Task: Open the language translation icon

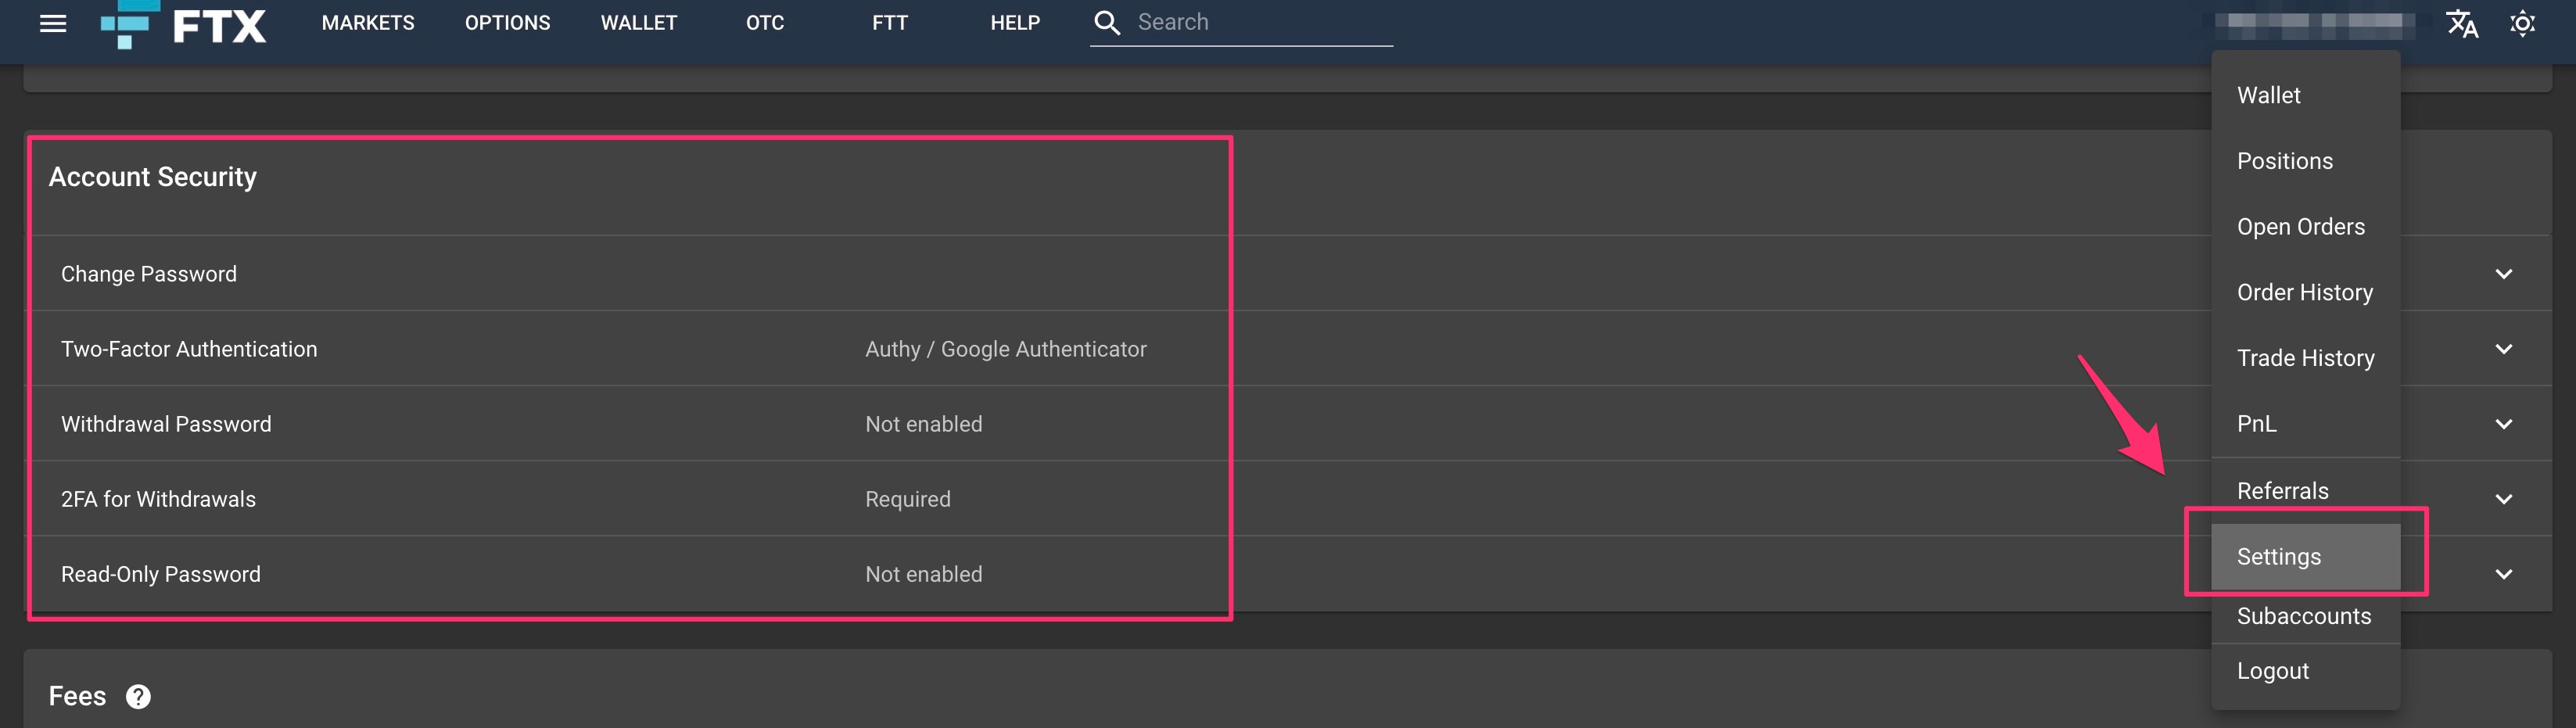Action: [2461, 23]
